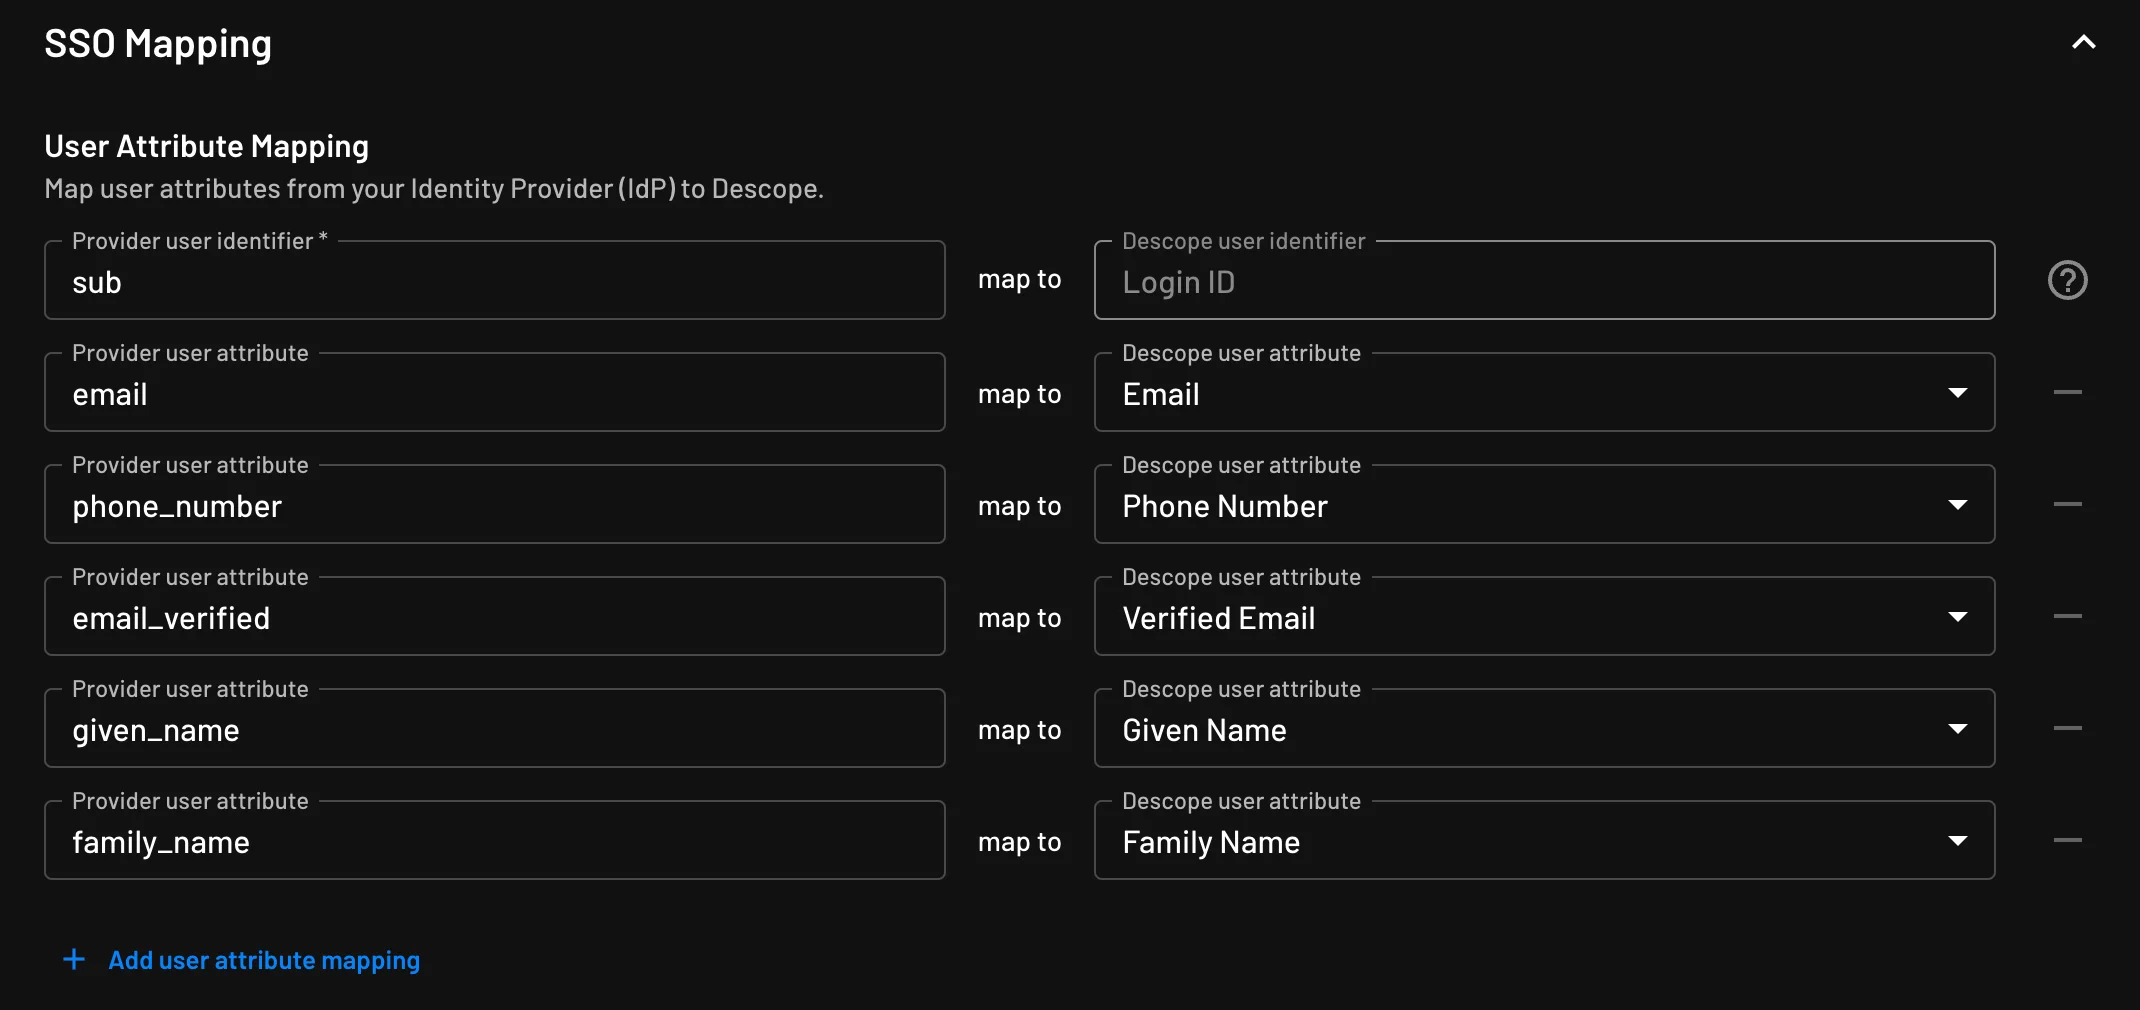
Task: Click the Provider user identifier sub field
Action: click(x=494, y=281)
